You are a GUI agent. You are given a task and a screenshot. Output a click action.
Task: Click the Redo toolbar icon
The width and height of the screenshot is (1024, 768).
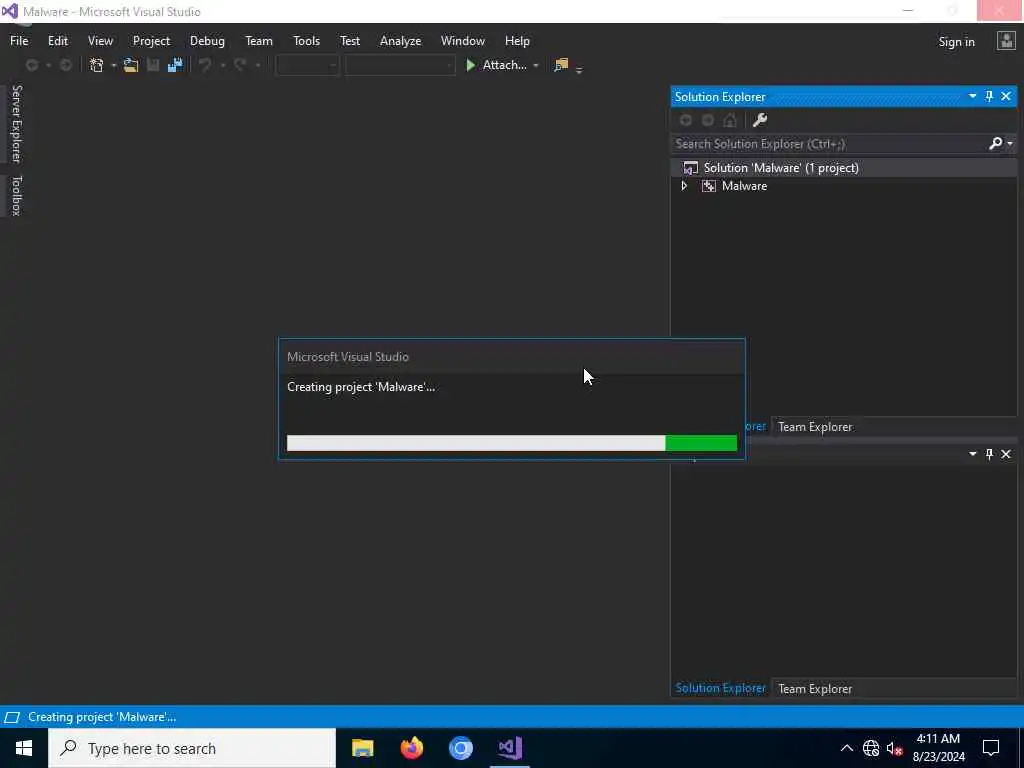point(240,65)
